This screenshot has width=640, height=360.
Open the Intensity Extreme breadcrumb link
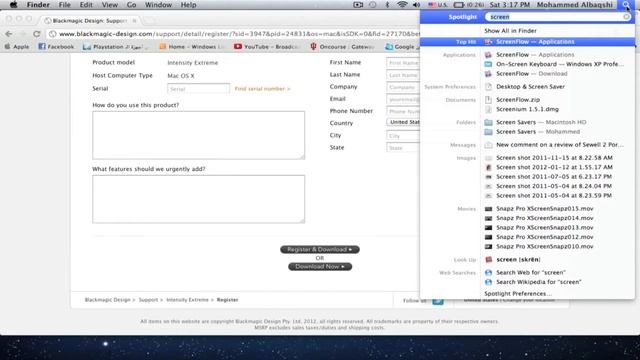[187, 300]
